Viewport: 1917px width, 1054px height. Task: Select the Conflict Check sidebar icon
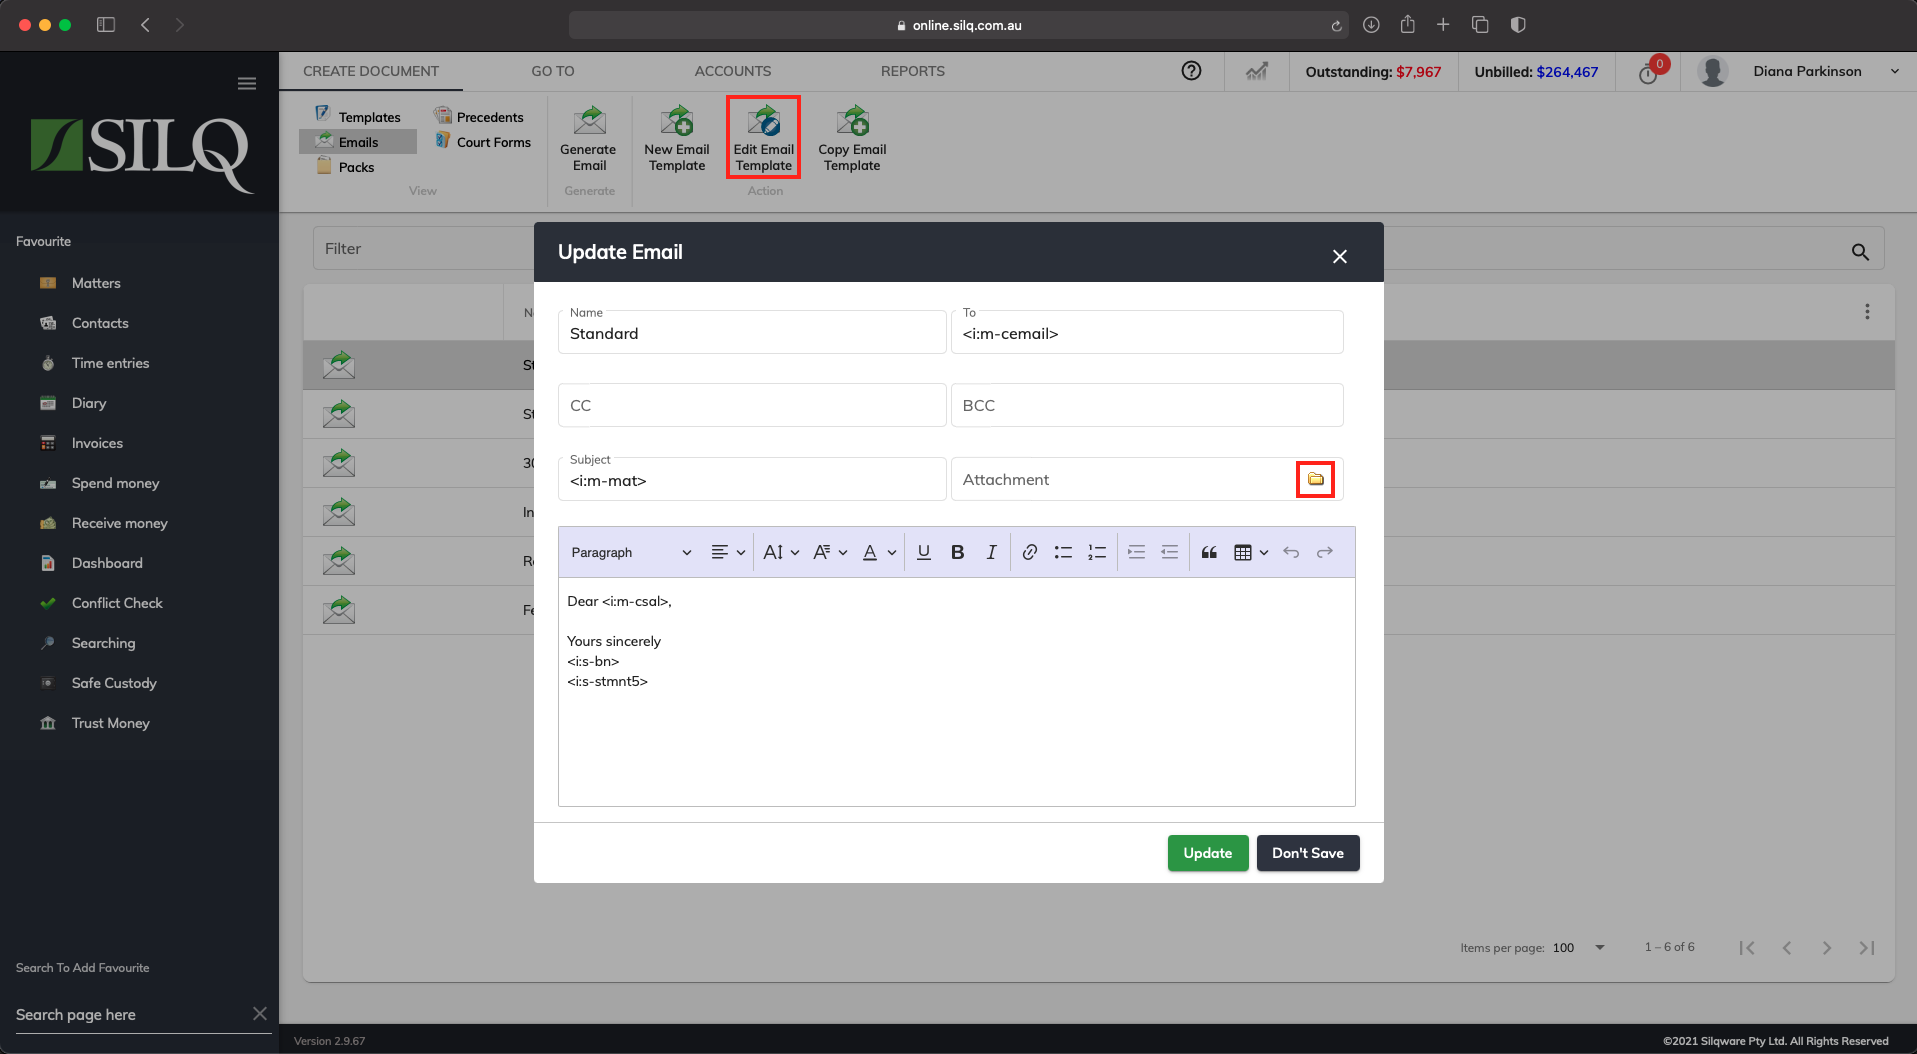[49, 603]
